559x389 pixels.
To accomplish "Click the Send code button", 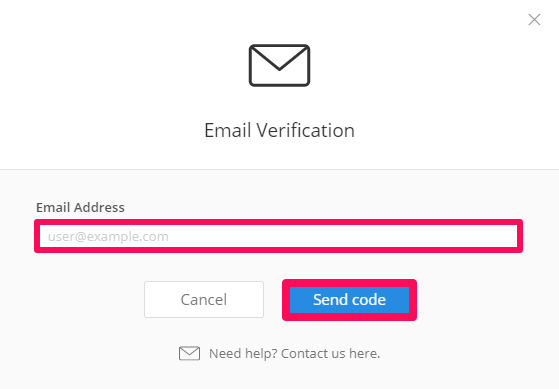I will pos(349,300).
